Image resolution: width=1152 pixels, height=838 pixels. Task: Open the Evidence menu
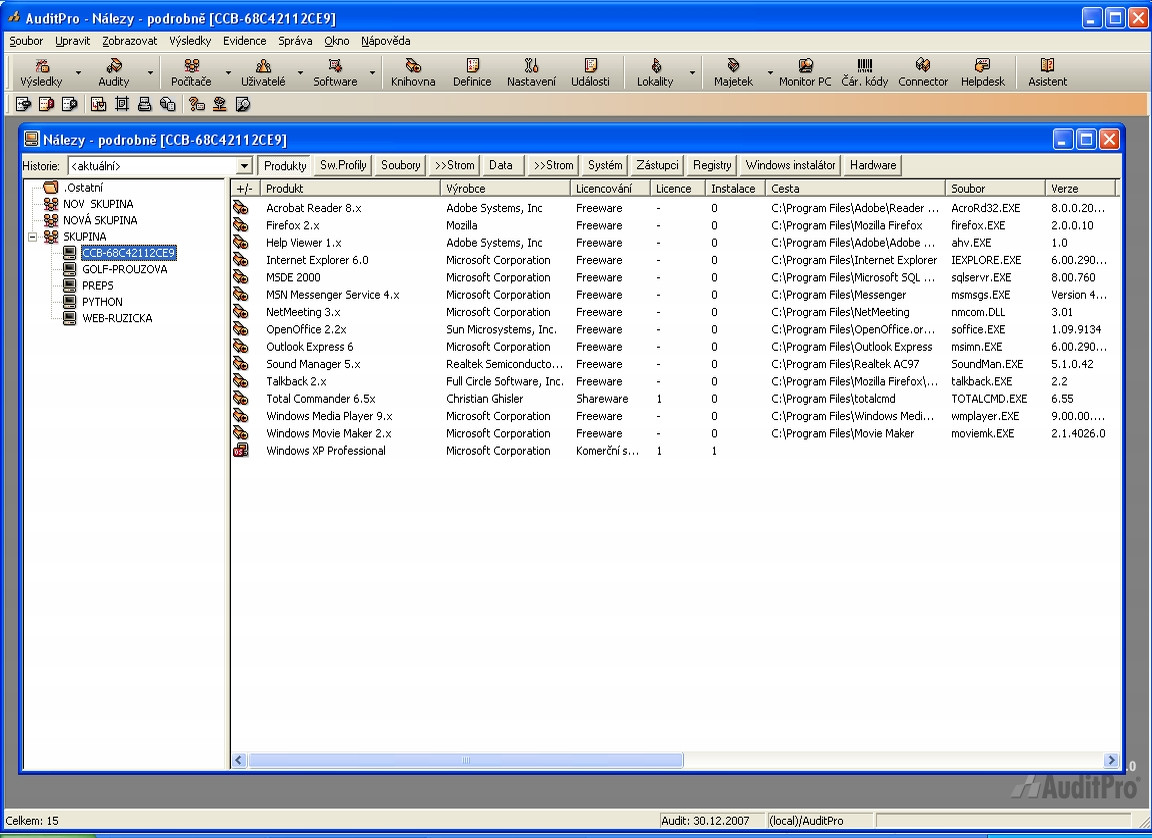(x=245, y=41)
